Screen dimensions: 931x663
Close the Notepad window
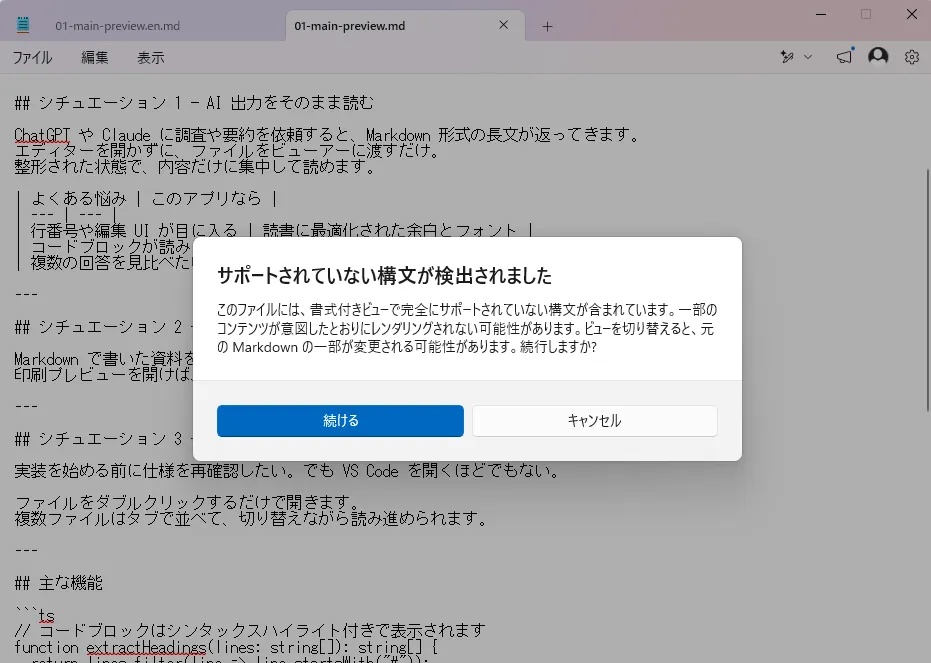coord(912,14)
